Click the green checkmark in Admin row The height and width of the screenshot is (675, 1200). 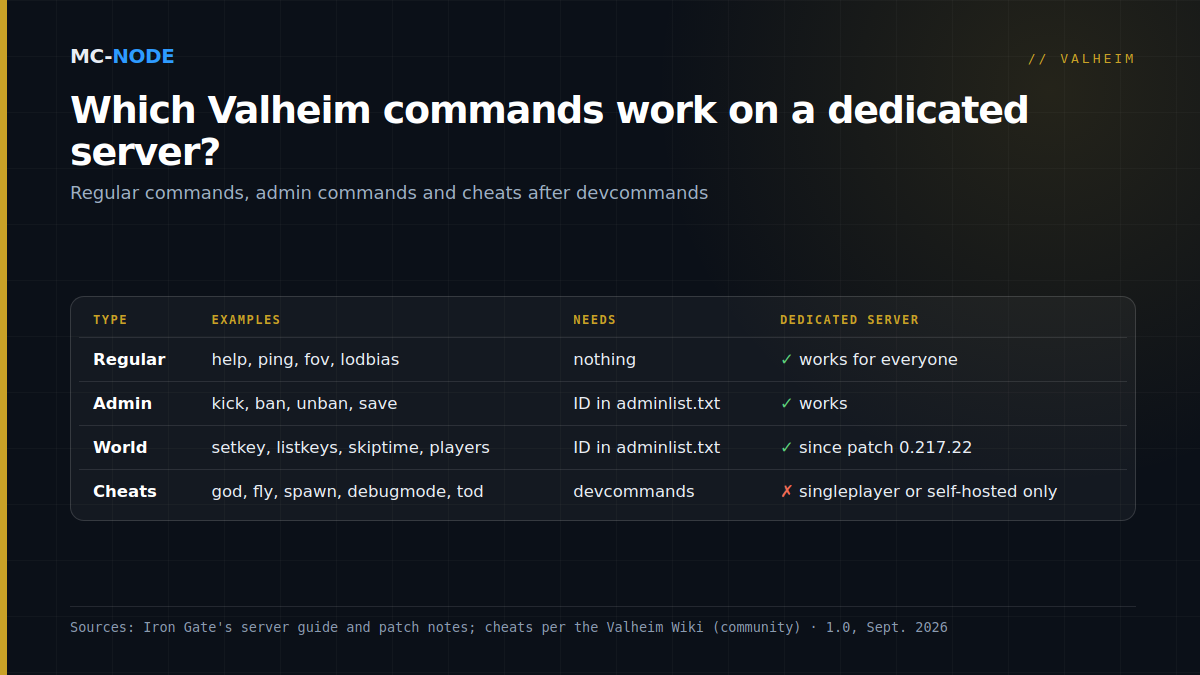(x=787, y=403)
